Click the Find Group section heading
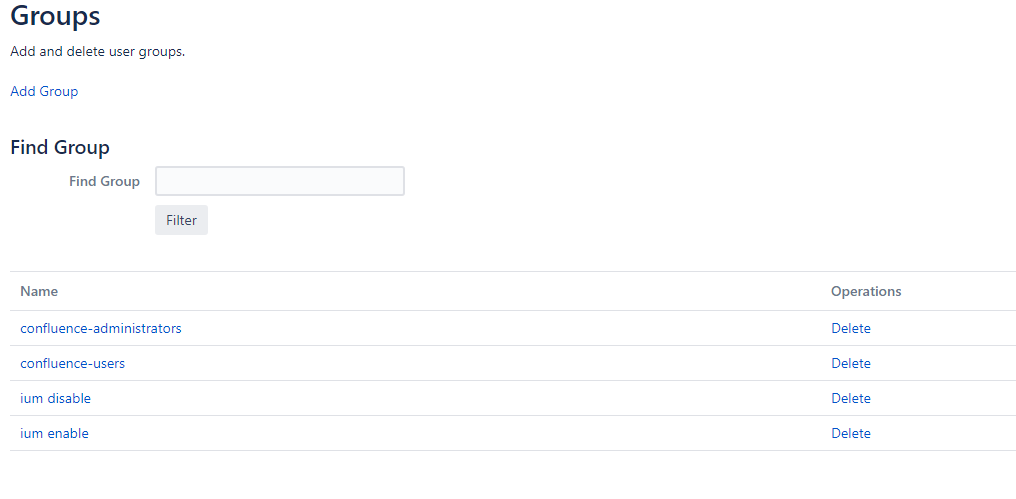The image size is (1016, 499). point(60,147)
